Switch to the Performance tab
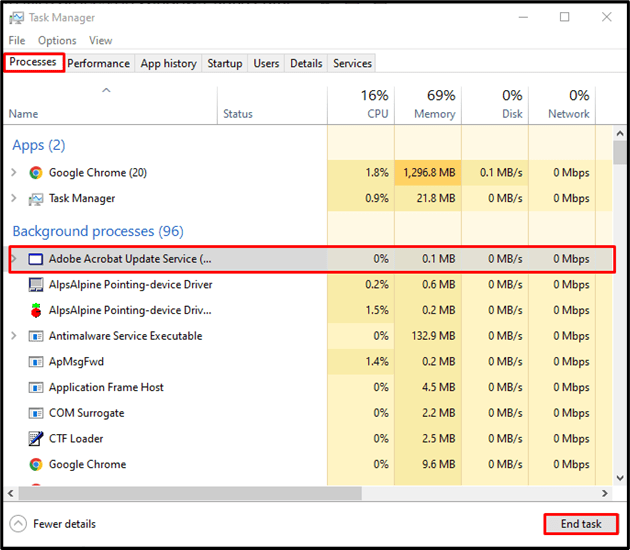 [98, 63]
